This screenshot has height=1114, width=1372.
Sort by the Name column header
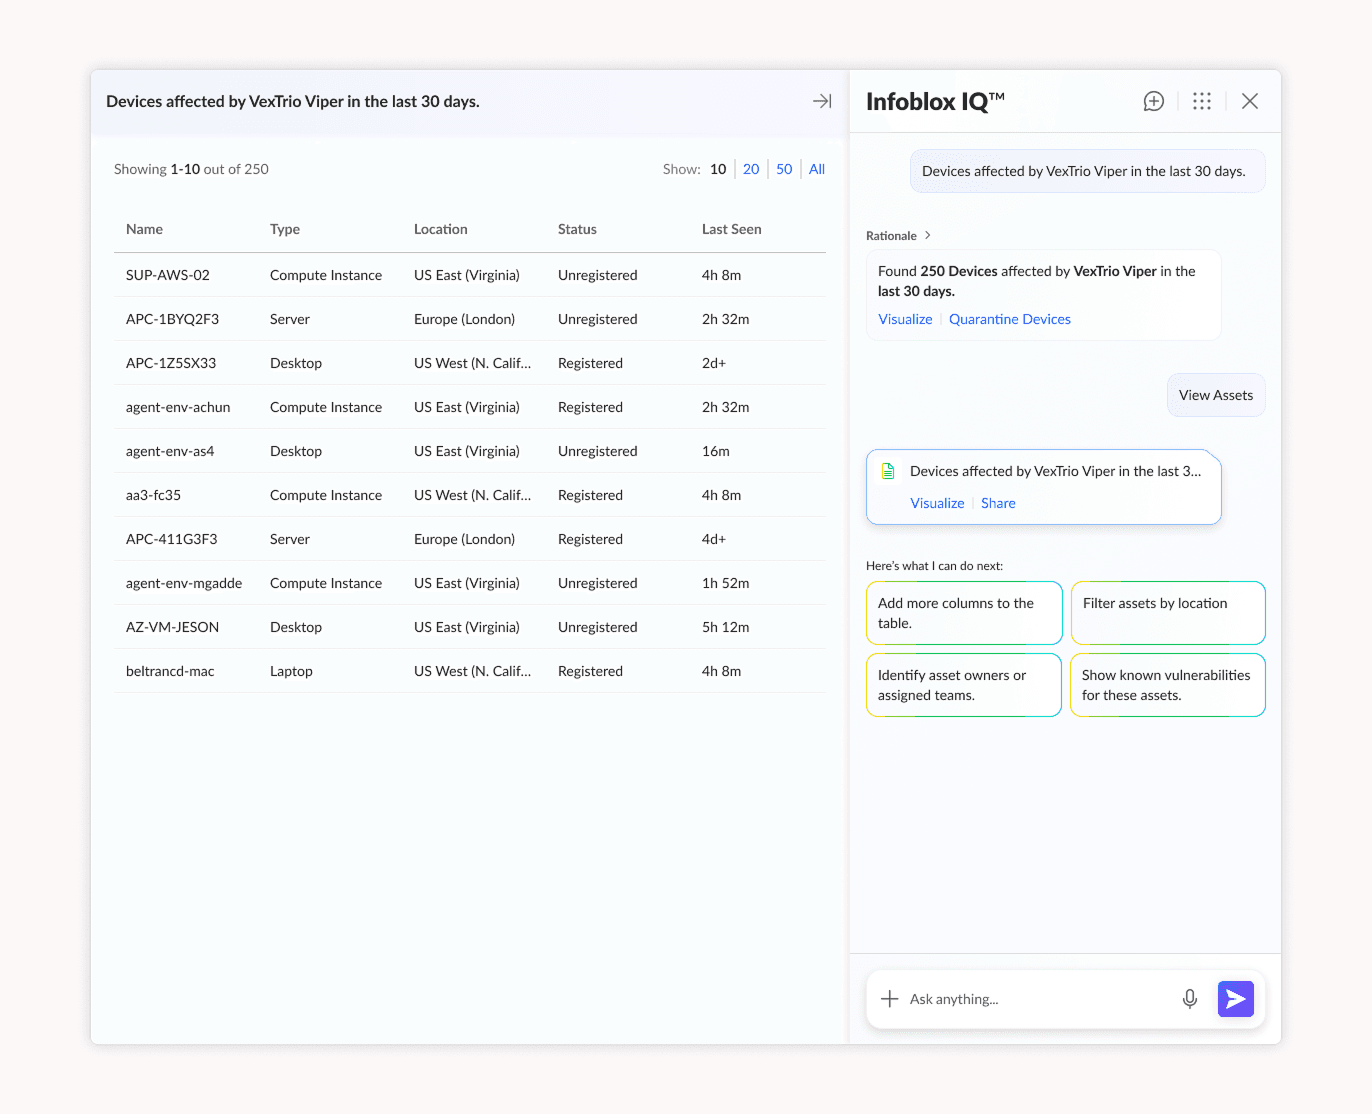[144, 229]
